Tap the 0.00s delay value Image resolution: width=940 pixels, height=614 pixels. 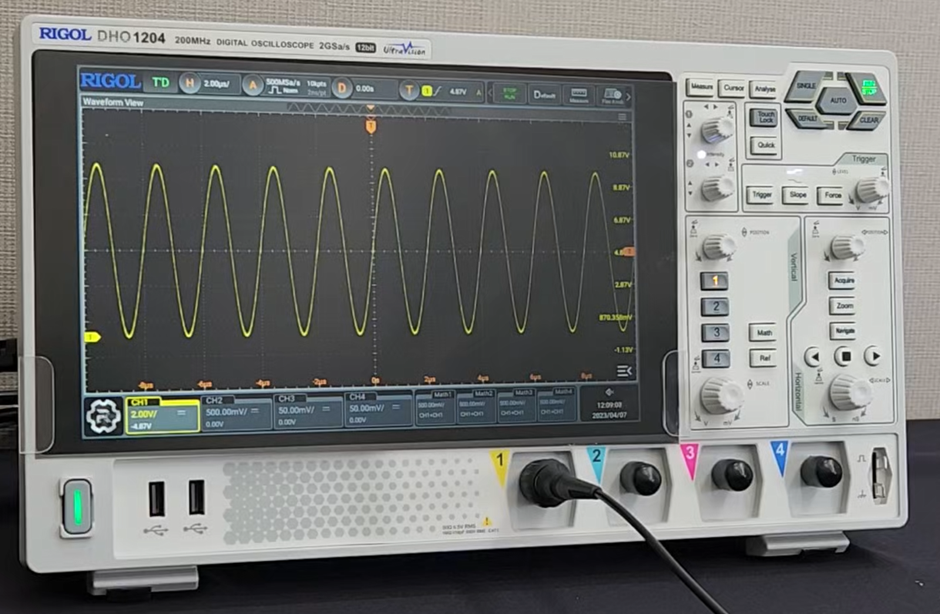365,88
